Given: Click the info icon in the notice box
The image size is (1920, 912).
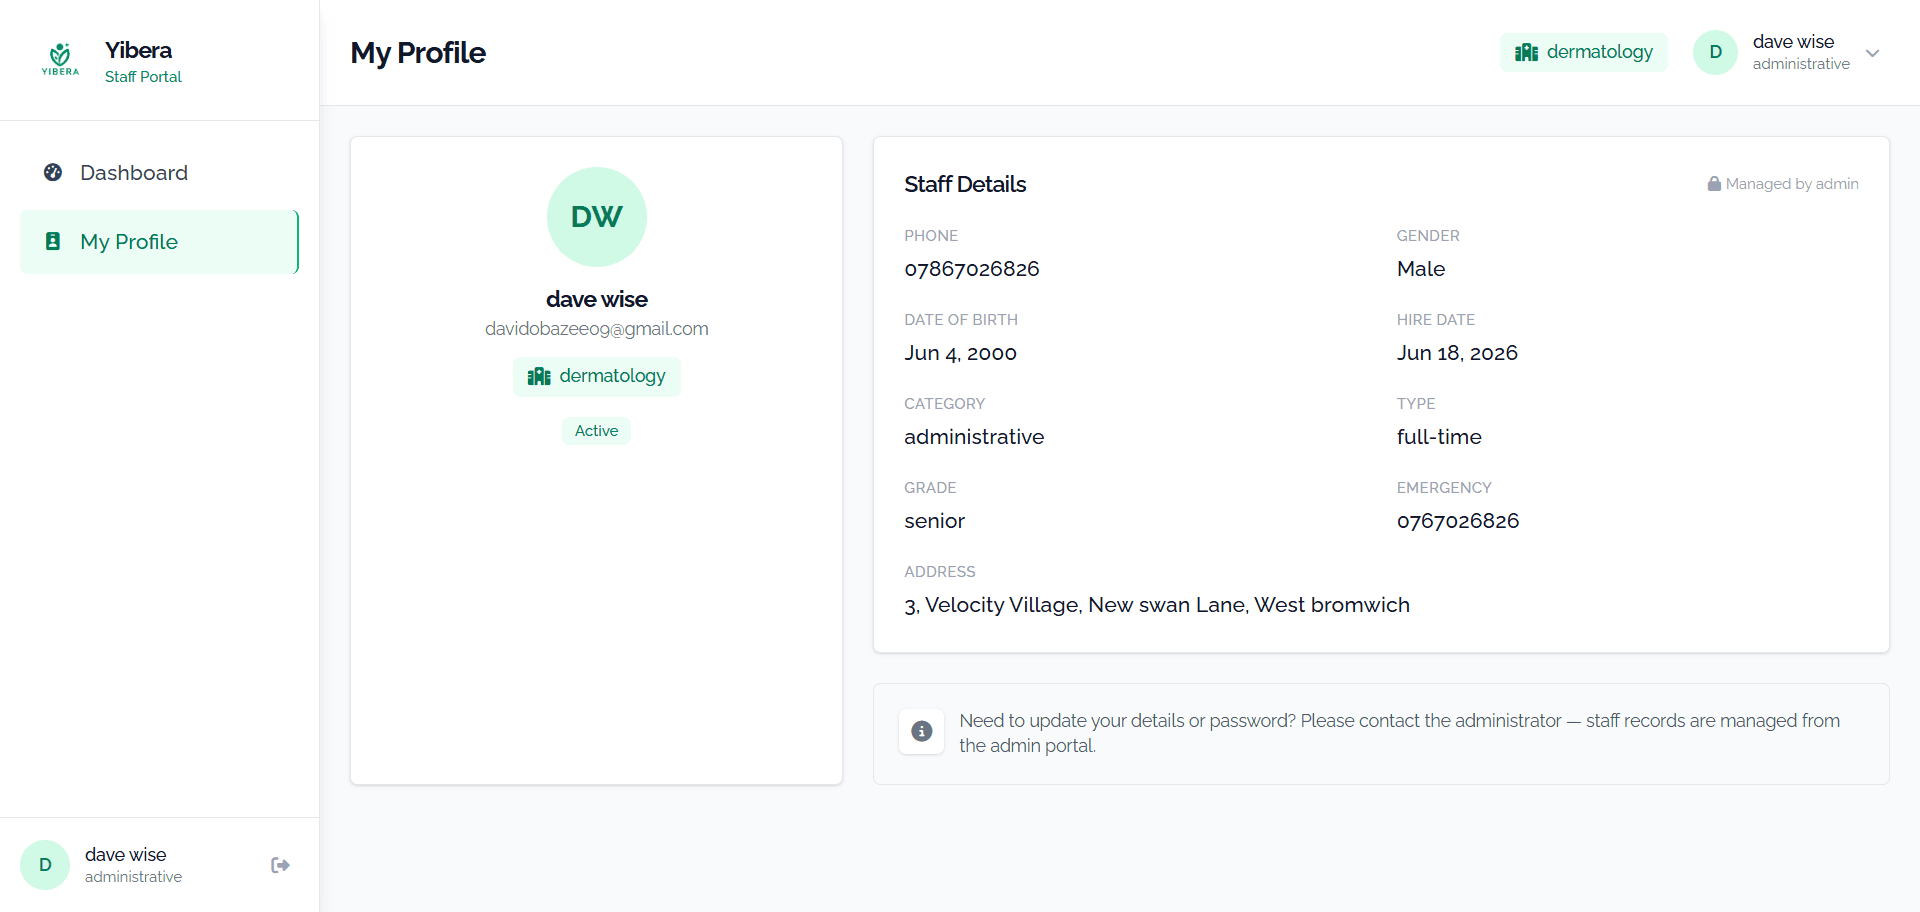Looking at the screenshot, I should tap(922, 731).
